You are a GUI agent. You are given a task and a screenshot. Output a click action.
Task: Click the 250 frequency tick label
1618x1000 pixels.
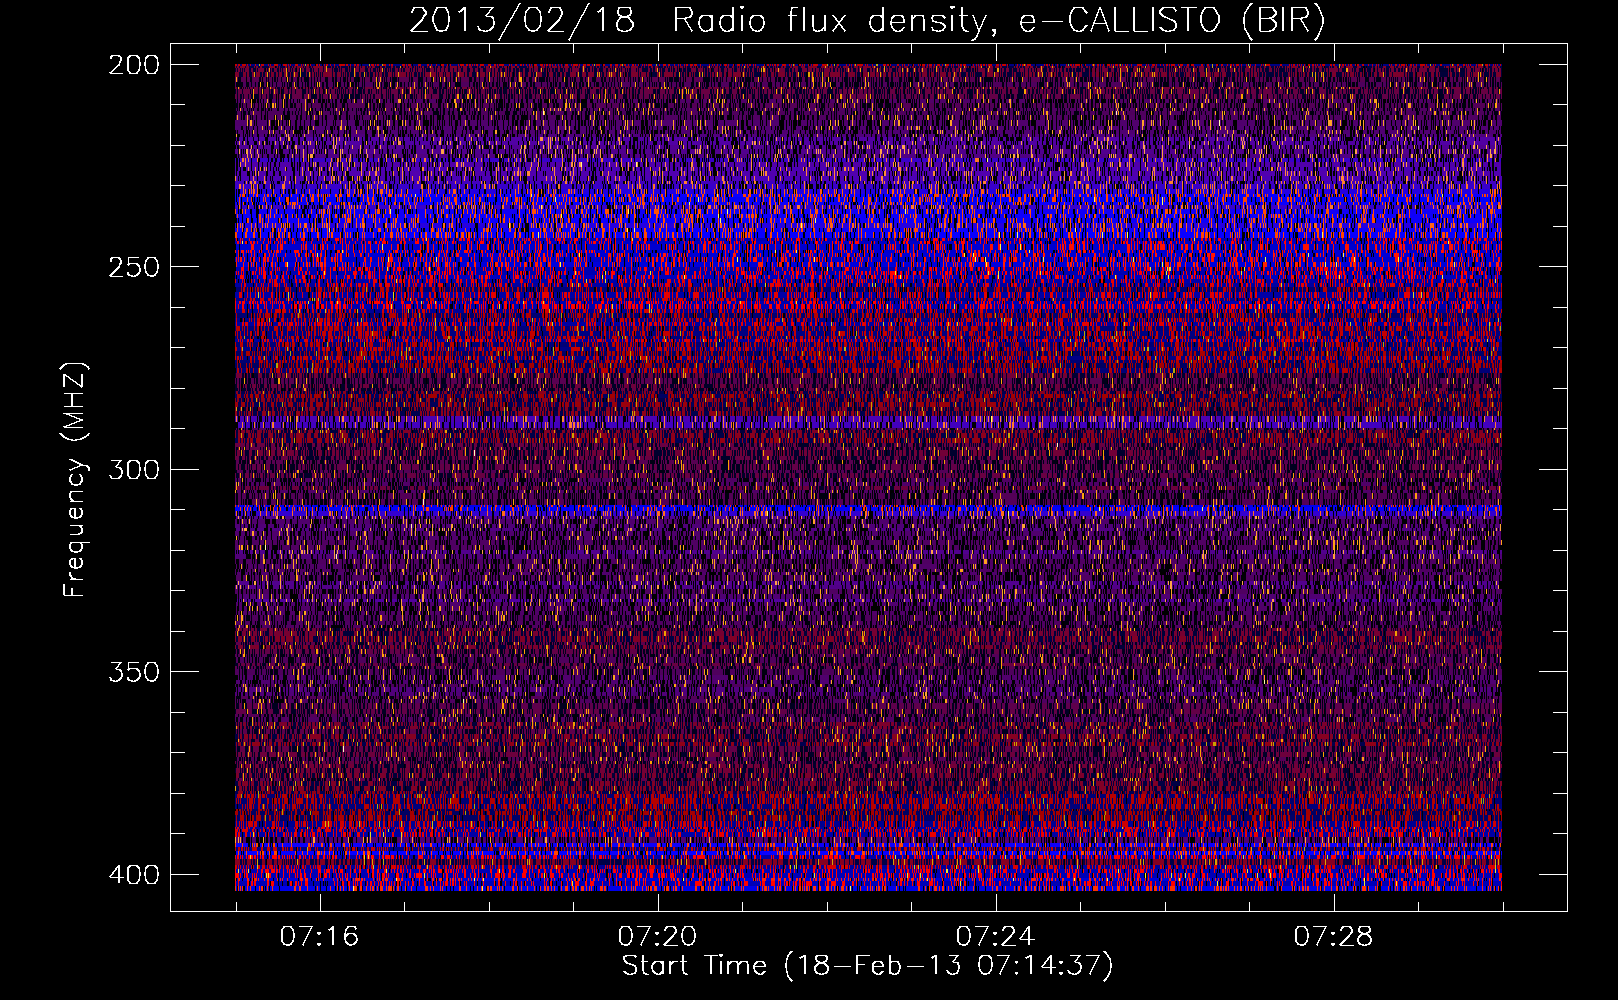point(133,267)
